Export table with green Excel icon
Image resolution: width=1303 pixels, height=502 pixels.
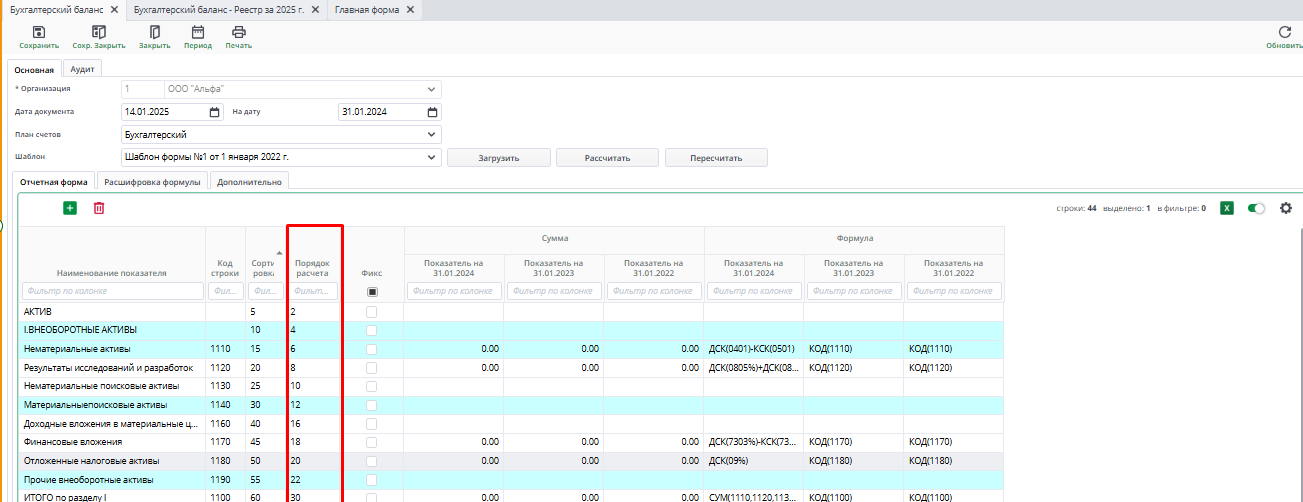click(1227, 208)
